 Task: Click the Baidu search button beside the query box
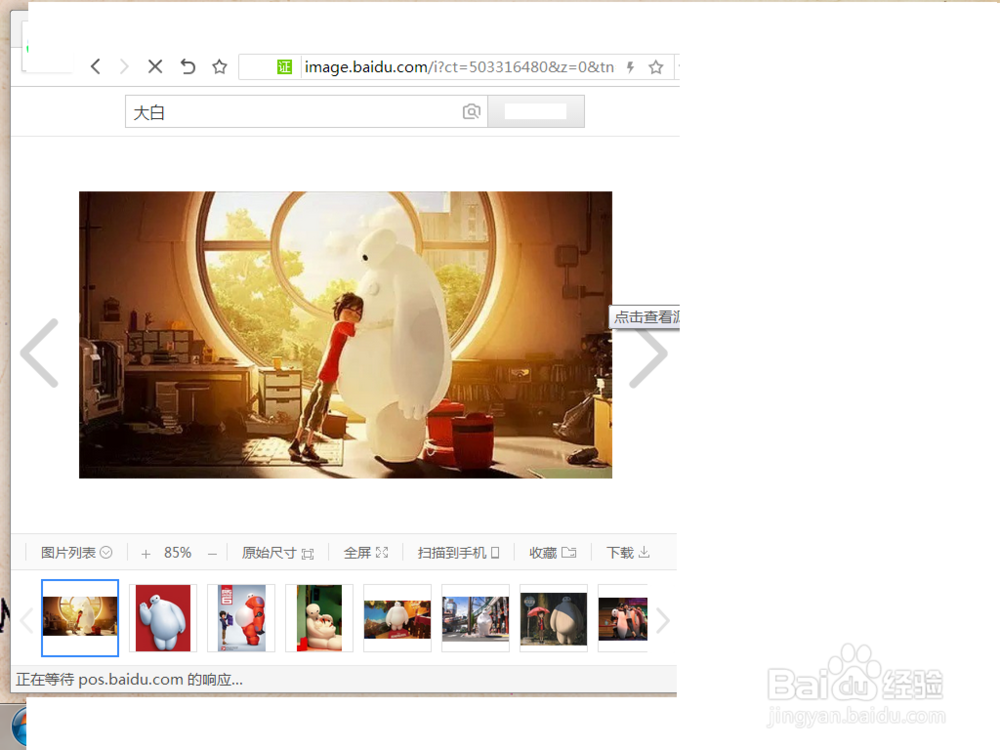(x=536, y=112)
